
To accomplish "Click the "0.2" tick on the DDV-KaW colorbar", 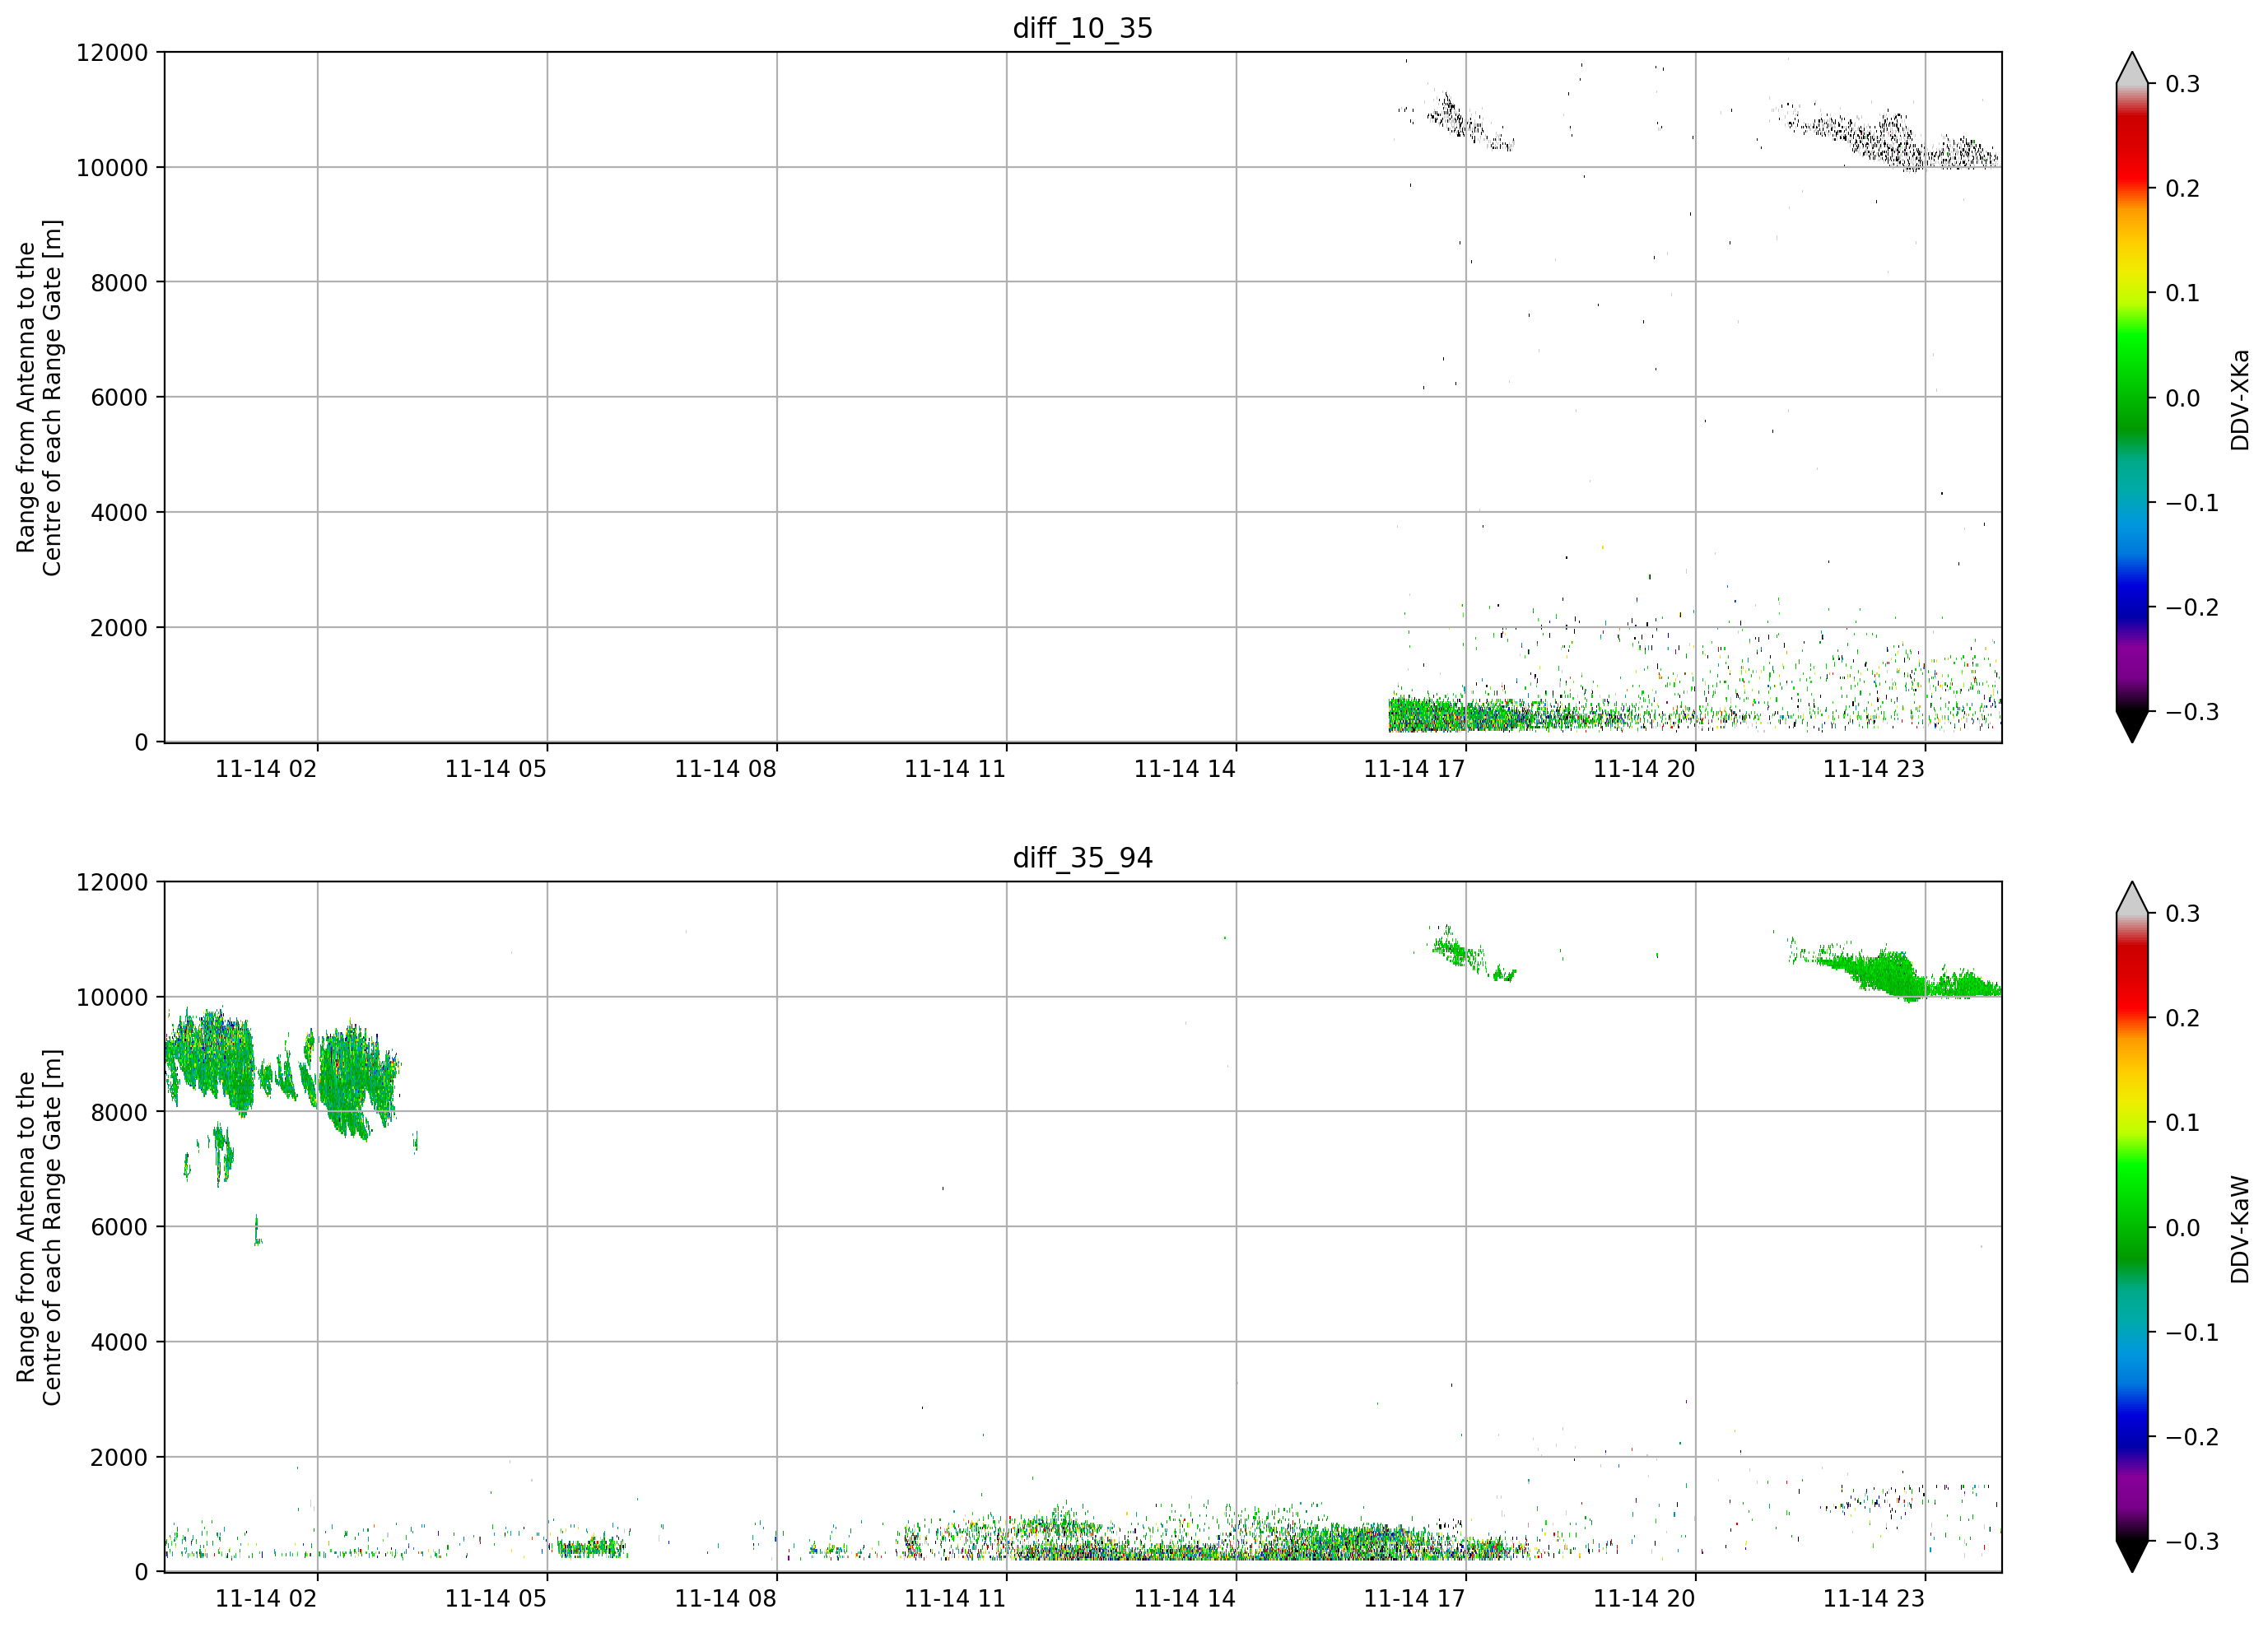I will point(2182,1019).
